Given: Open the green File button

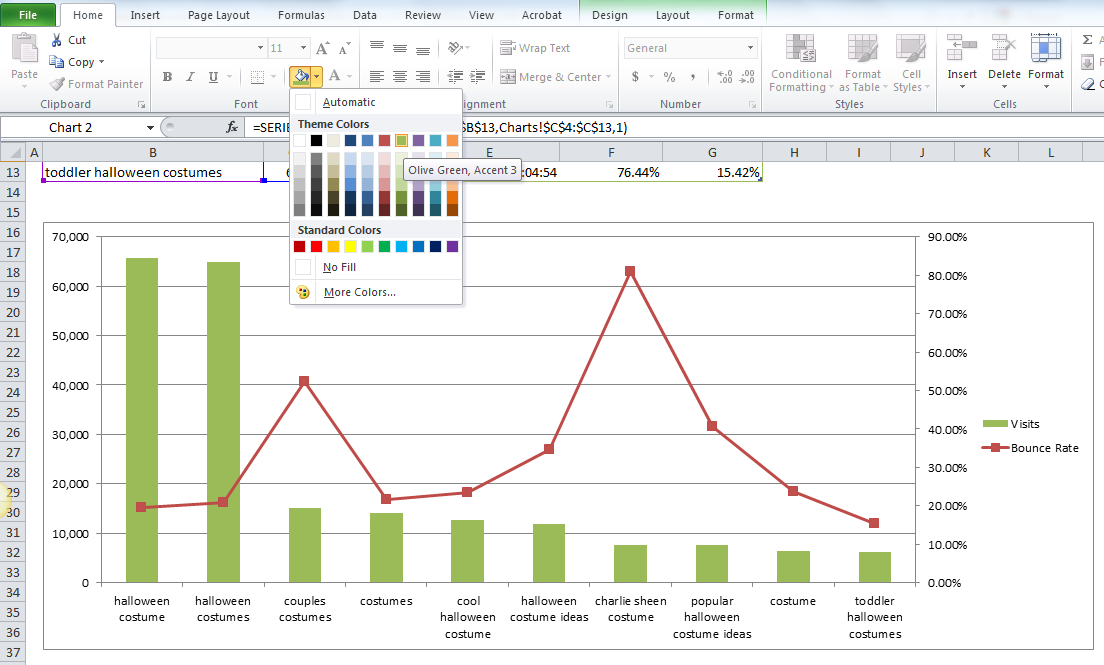Looking at the screenshot, I should coord(28,15).
